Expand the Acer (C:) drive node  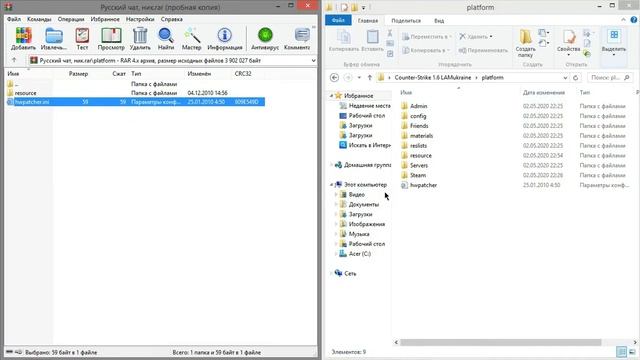coord(336,254)
